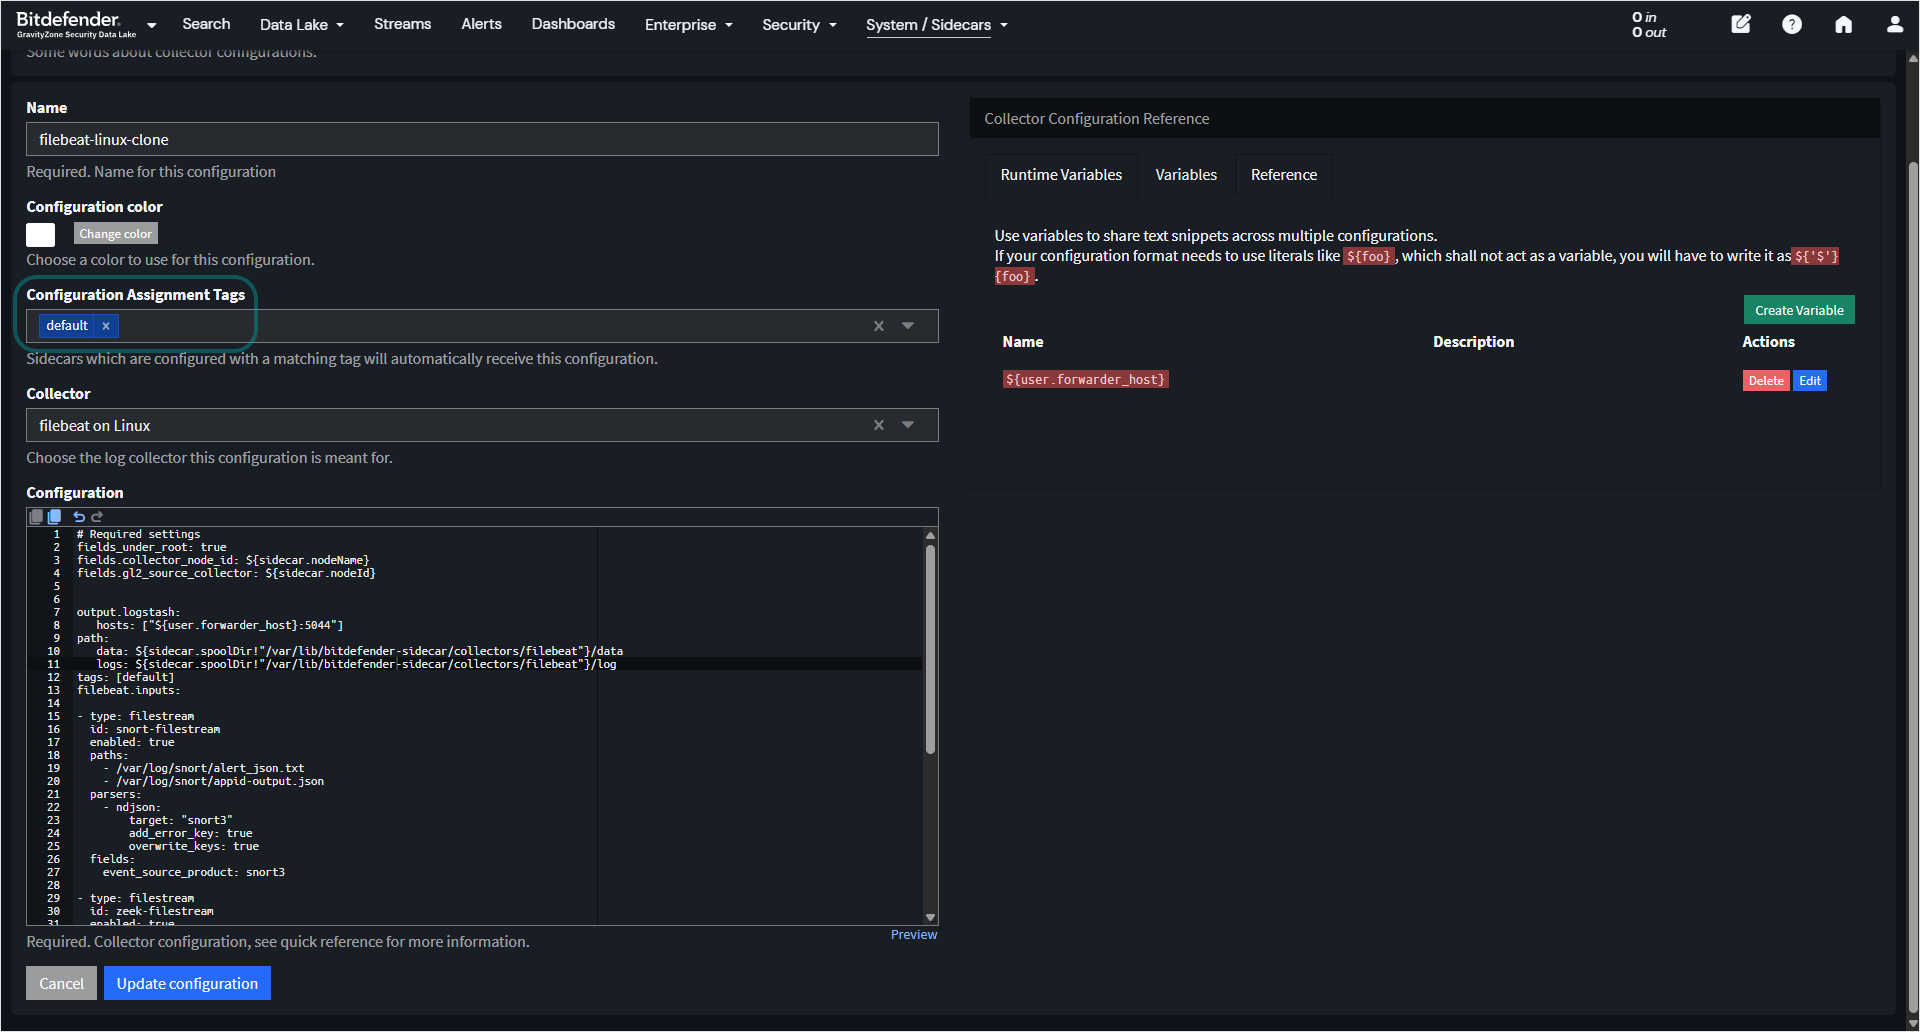Click the 'id: snort-filestream' line in the editor
This screenshot has height=1032, width=1920.
155,729
